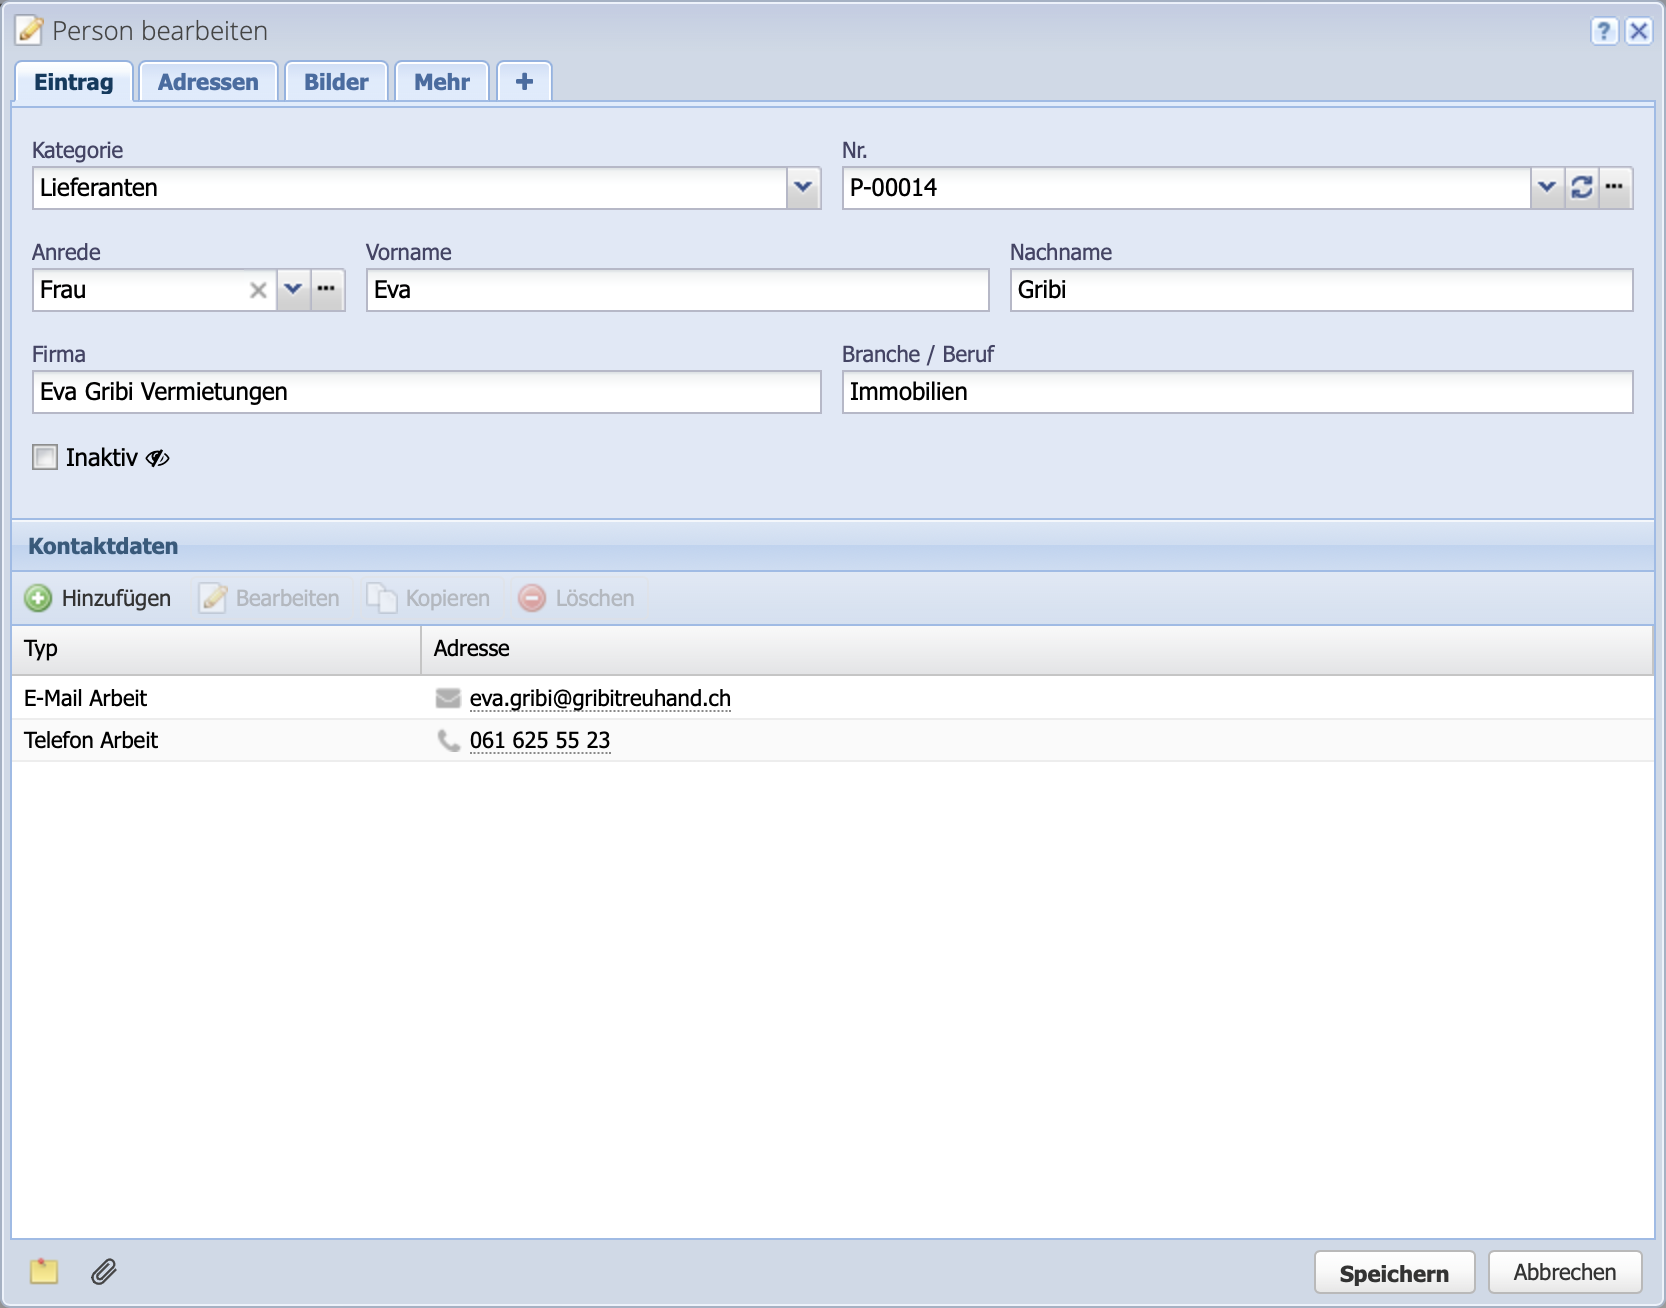Click the Hinzufügen button in Kontaktdaten
Viewport: 1666px width, 1308px height.
click(x=98, y=598)
